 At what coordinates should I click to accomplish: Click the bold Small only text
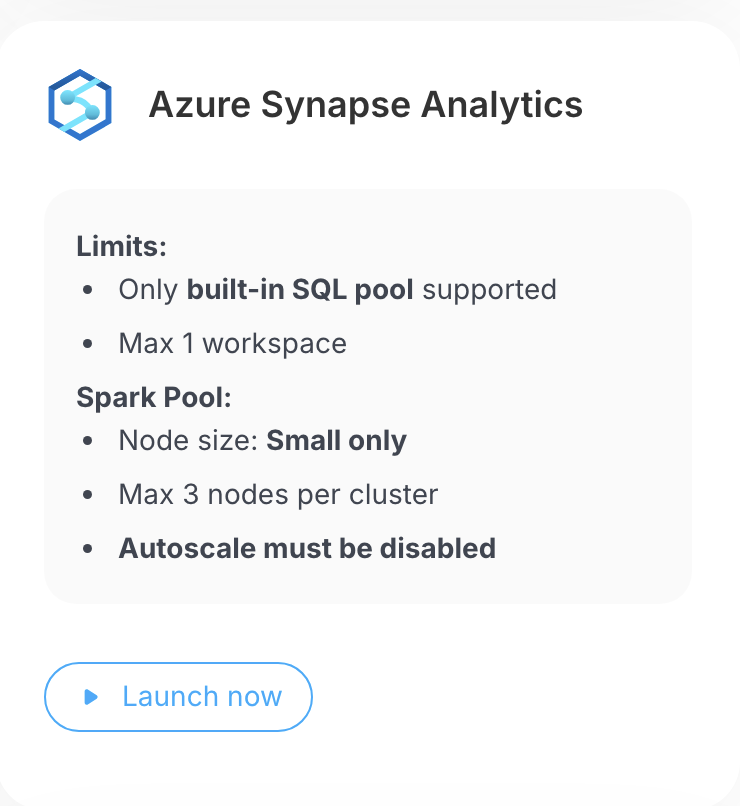337,441
